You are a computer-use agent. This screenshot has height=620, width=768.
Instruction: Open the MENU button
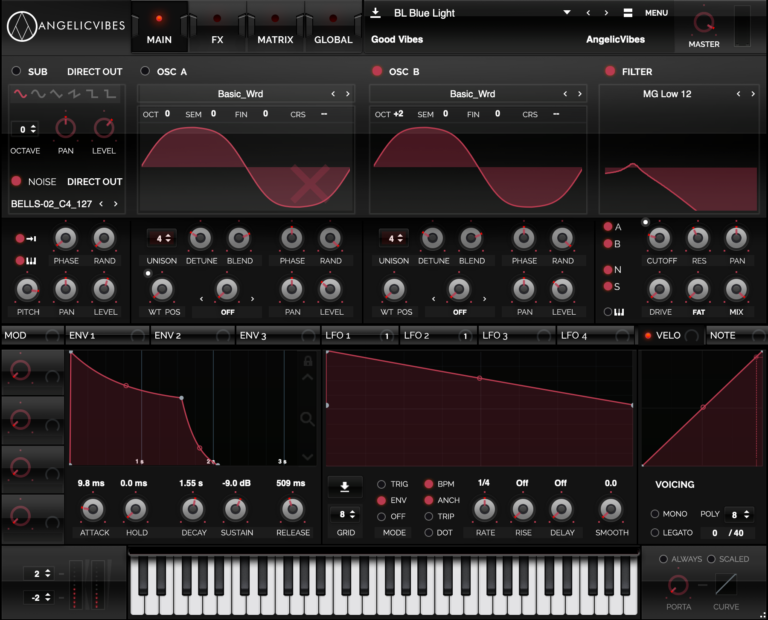tap(656, 13)
